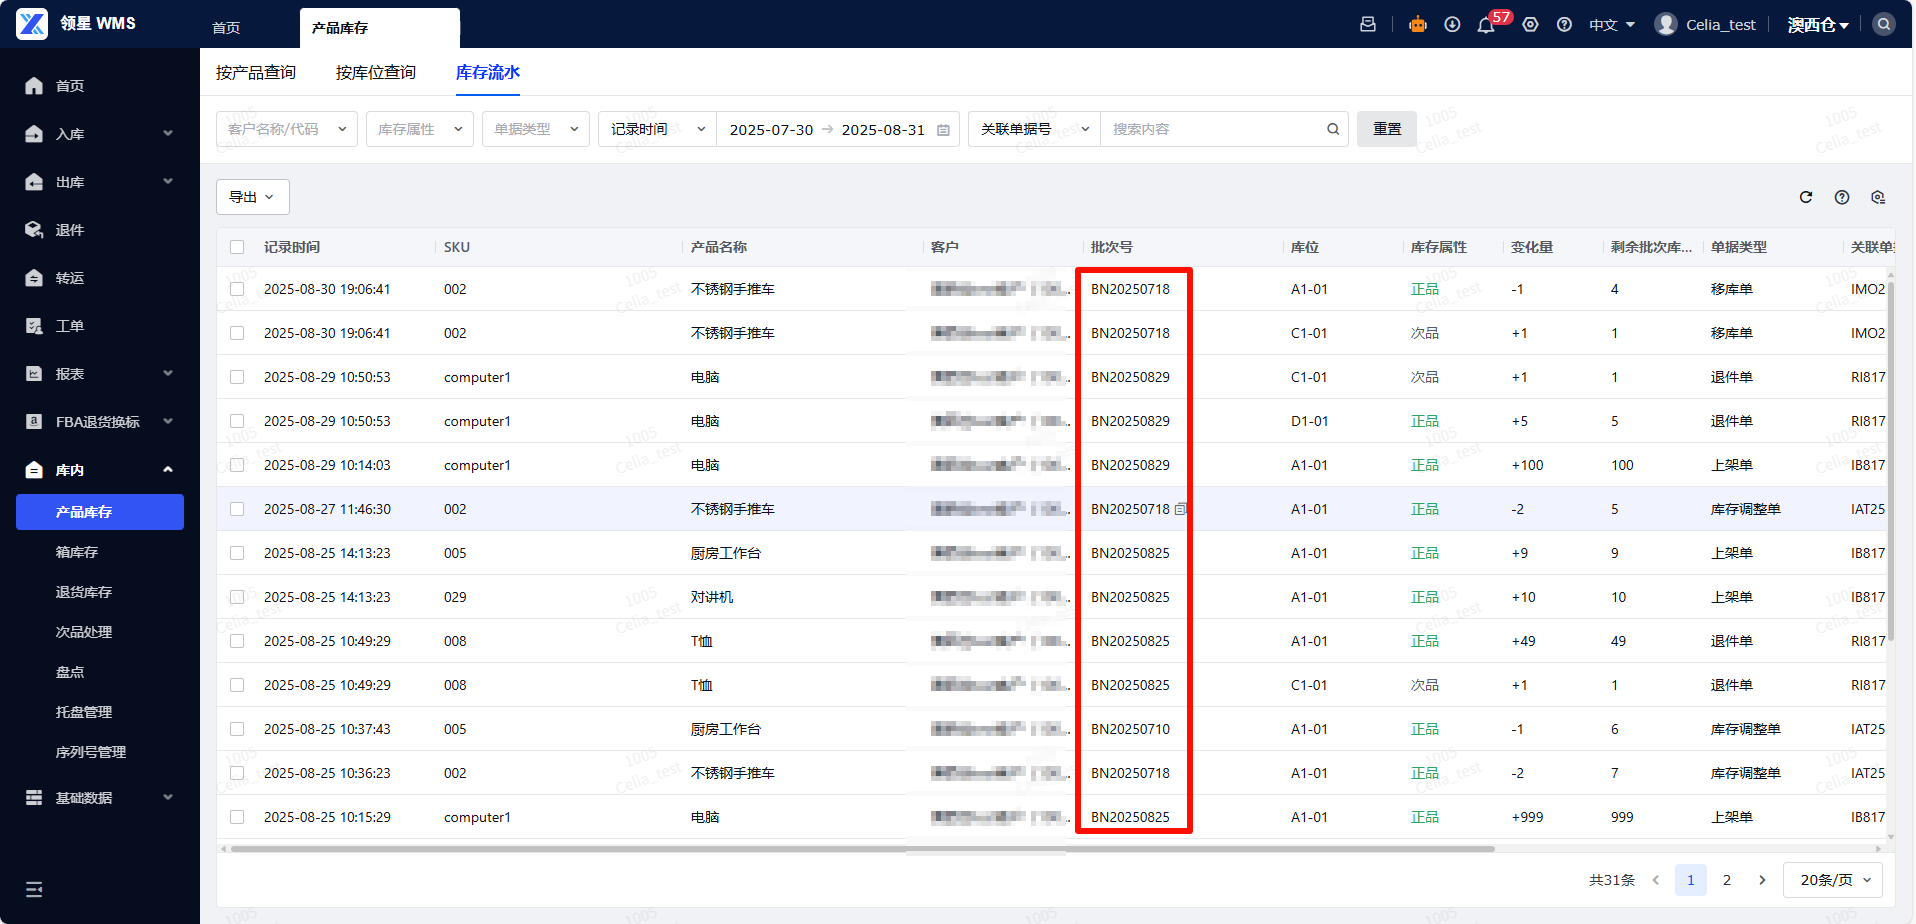
Task: Click the global search magnifier in top-right corner
Action: pos(1884,24)
